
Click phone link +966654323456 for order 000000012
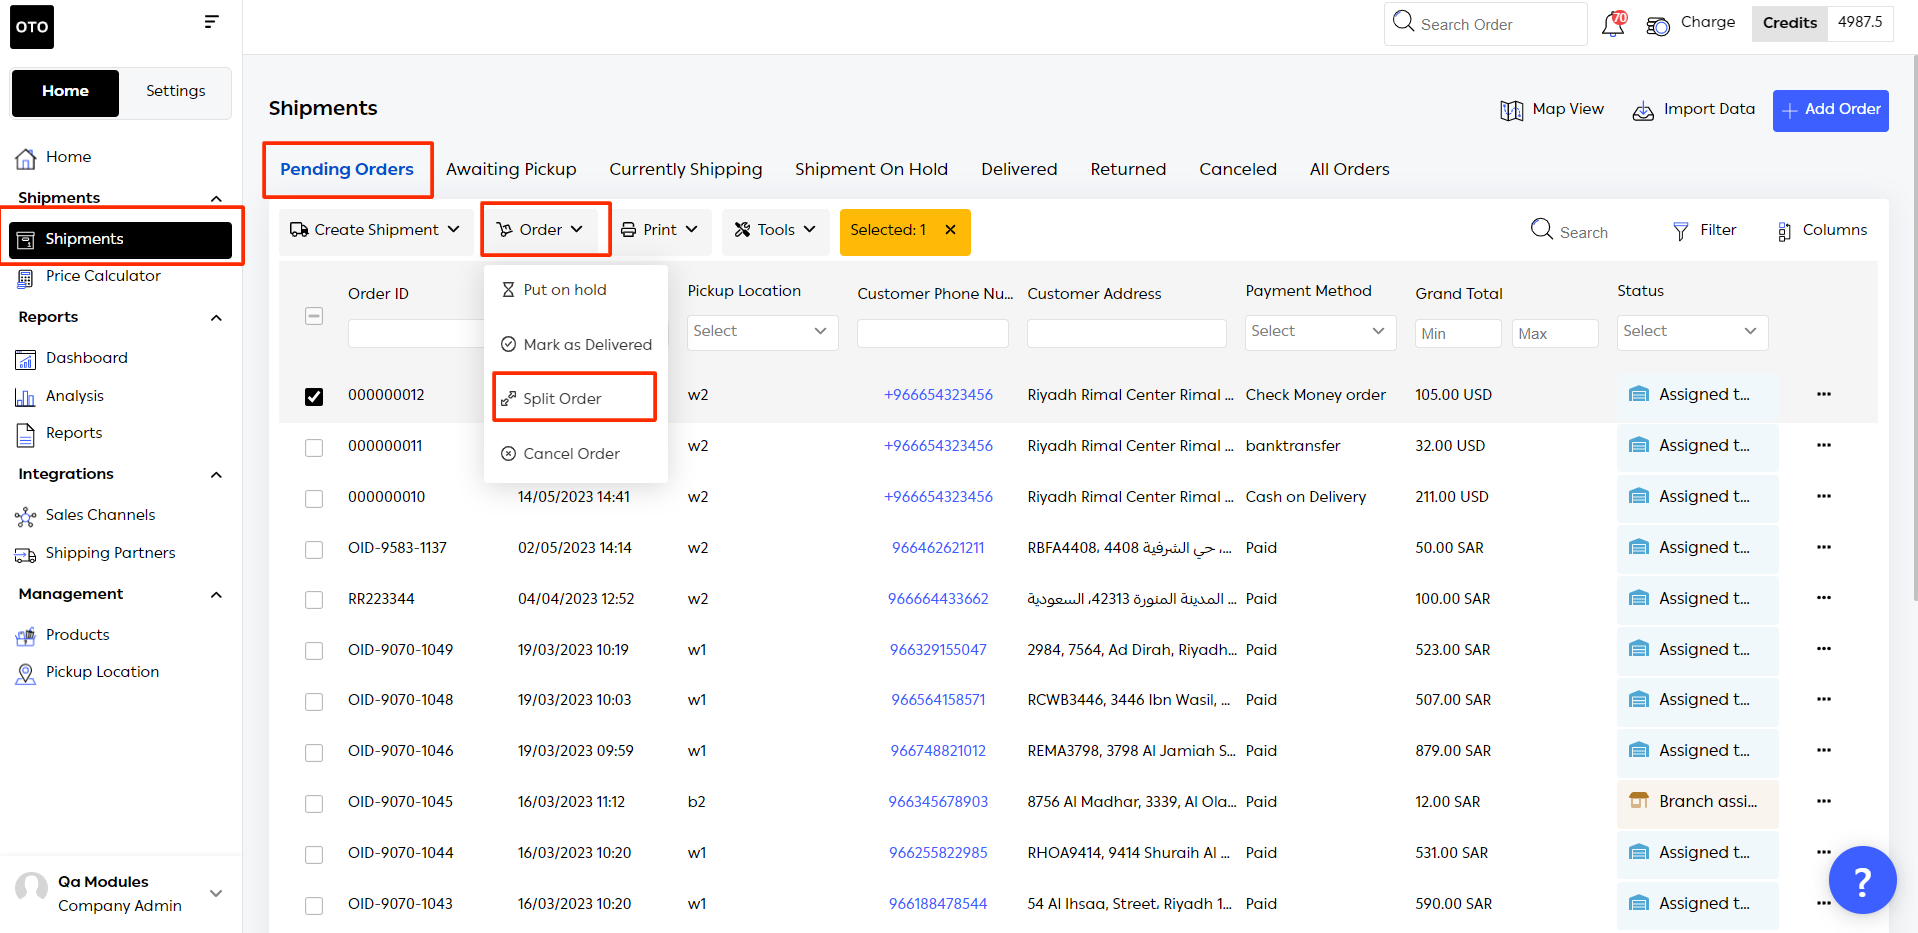[938, 395]
